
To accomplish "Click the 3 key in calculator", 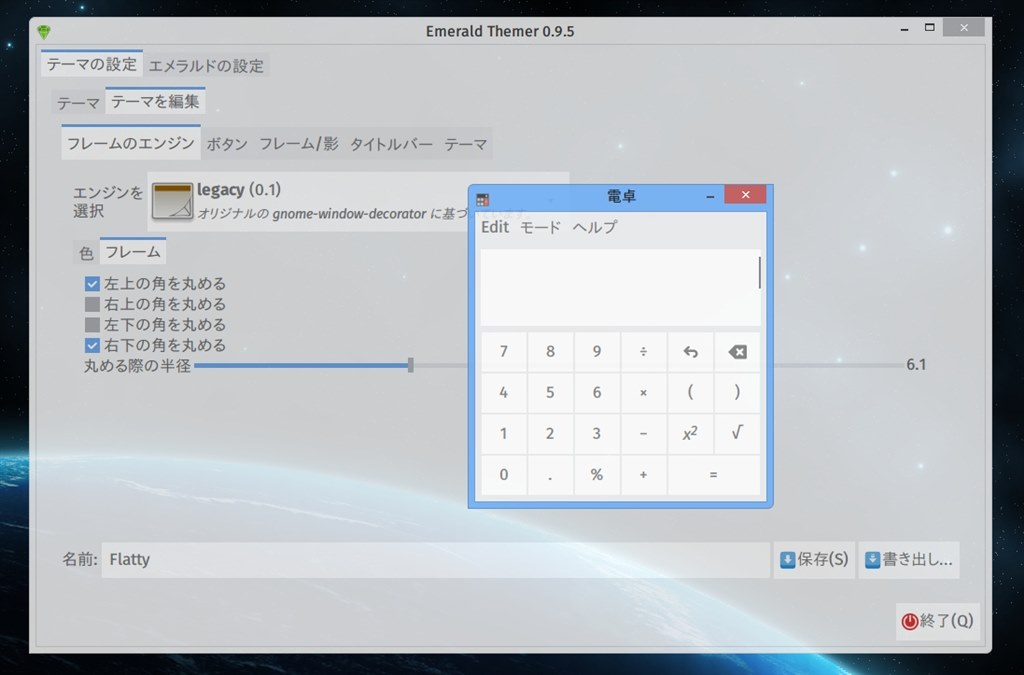I will pos(597,433).
